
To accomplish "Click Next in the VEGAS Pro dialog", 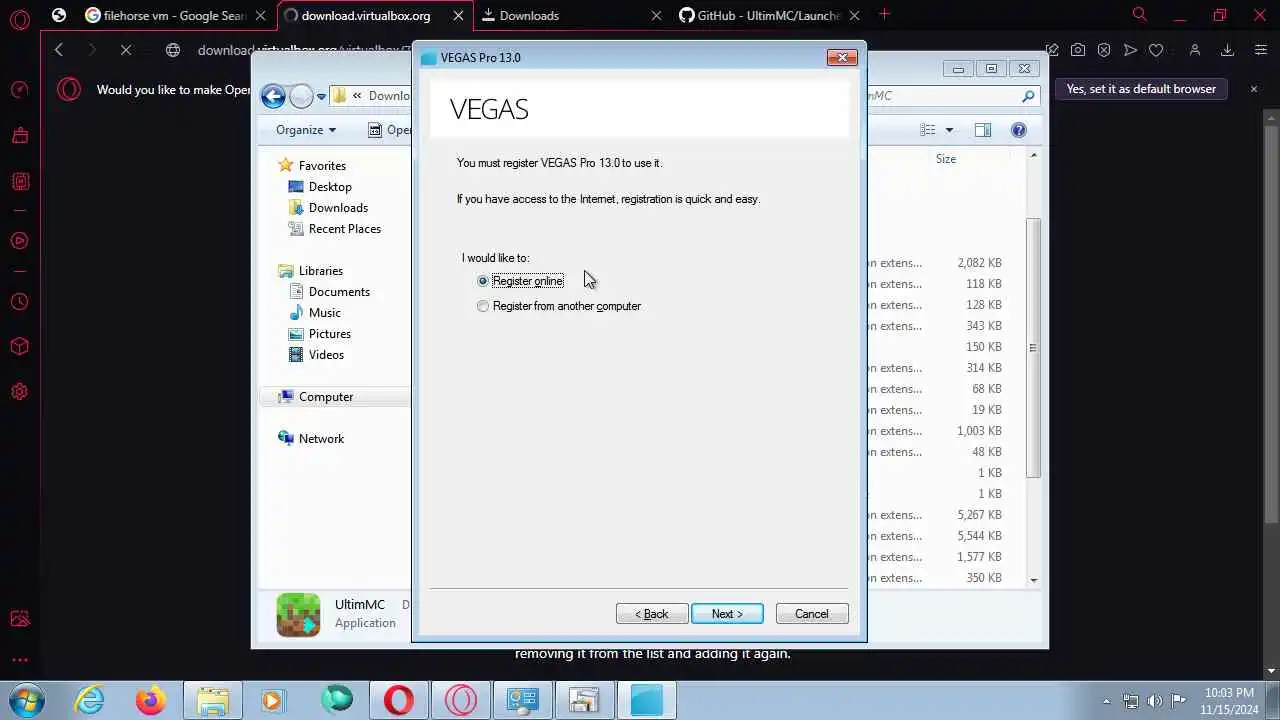I will 727,614.
